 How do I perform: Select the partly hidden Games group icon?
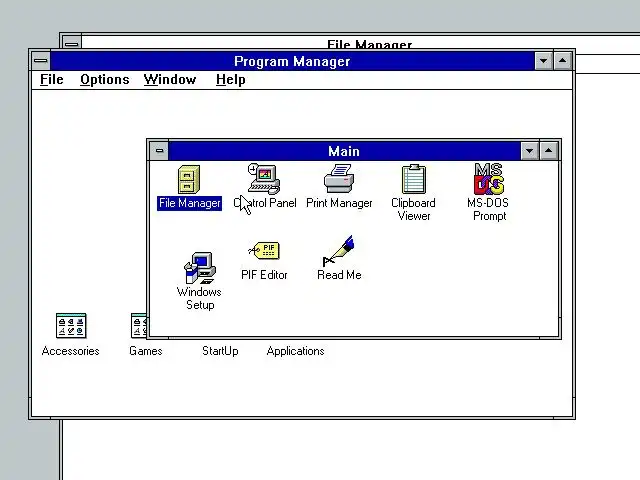pos(138,326)
